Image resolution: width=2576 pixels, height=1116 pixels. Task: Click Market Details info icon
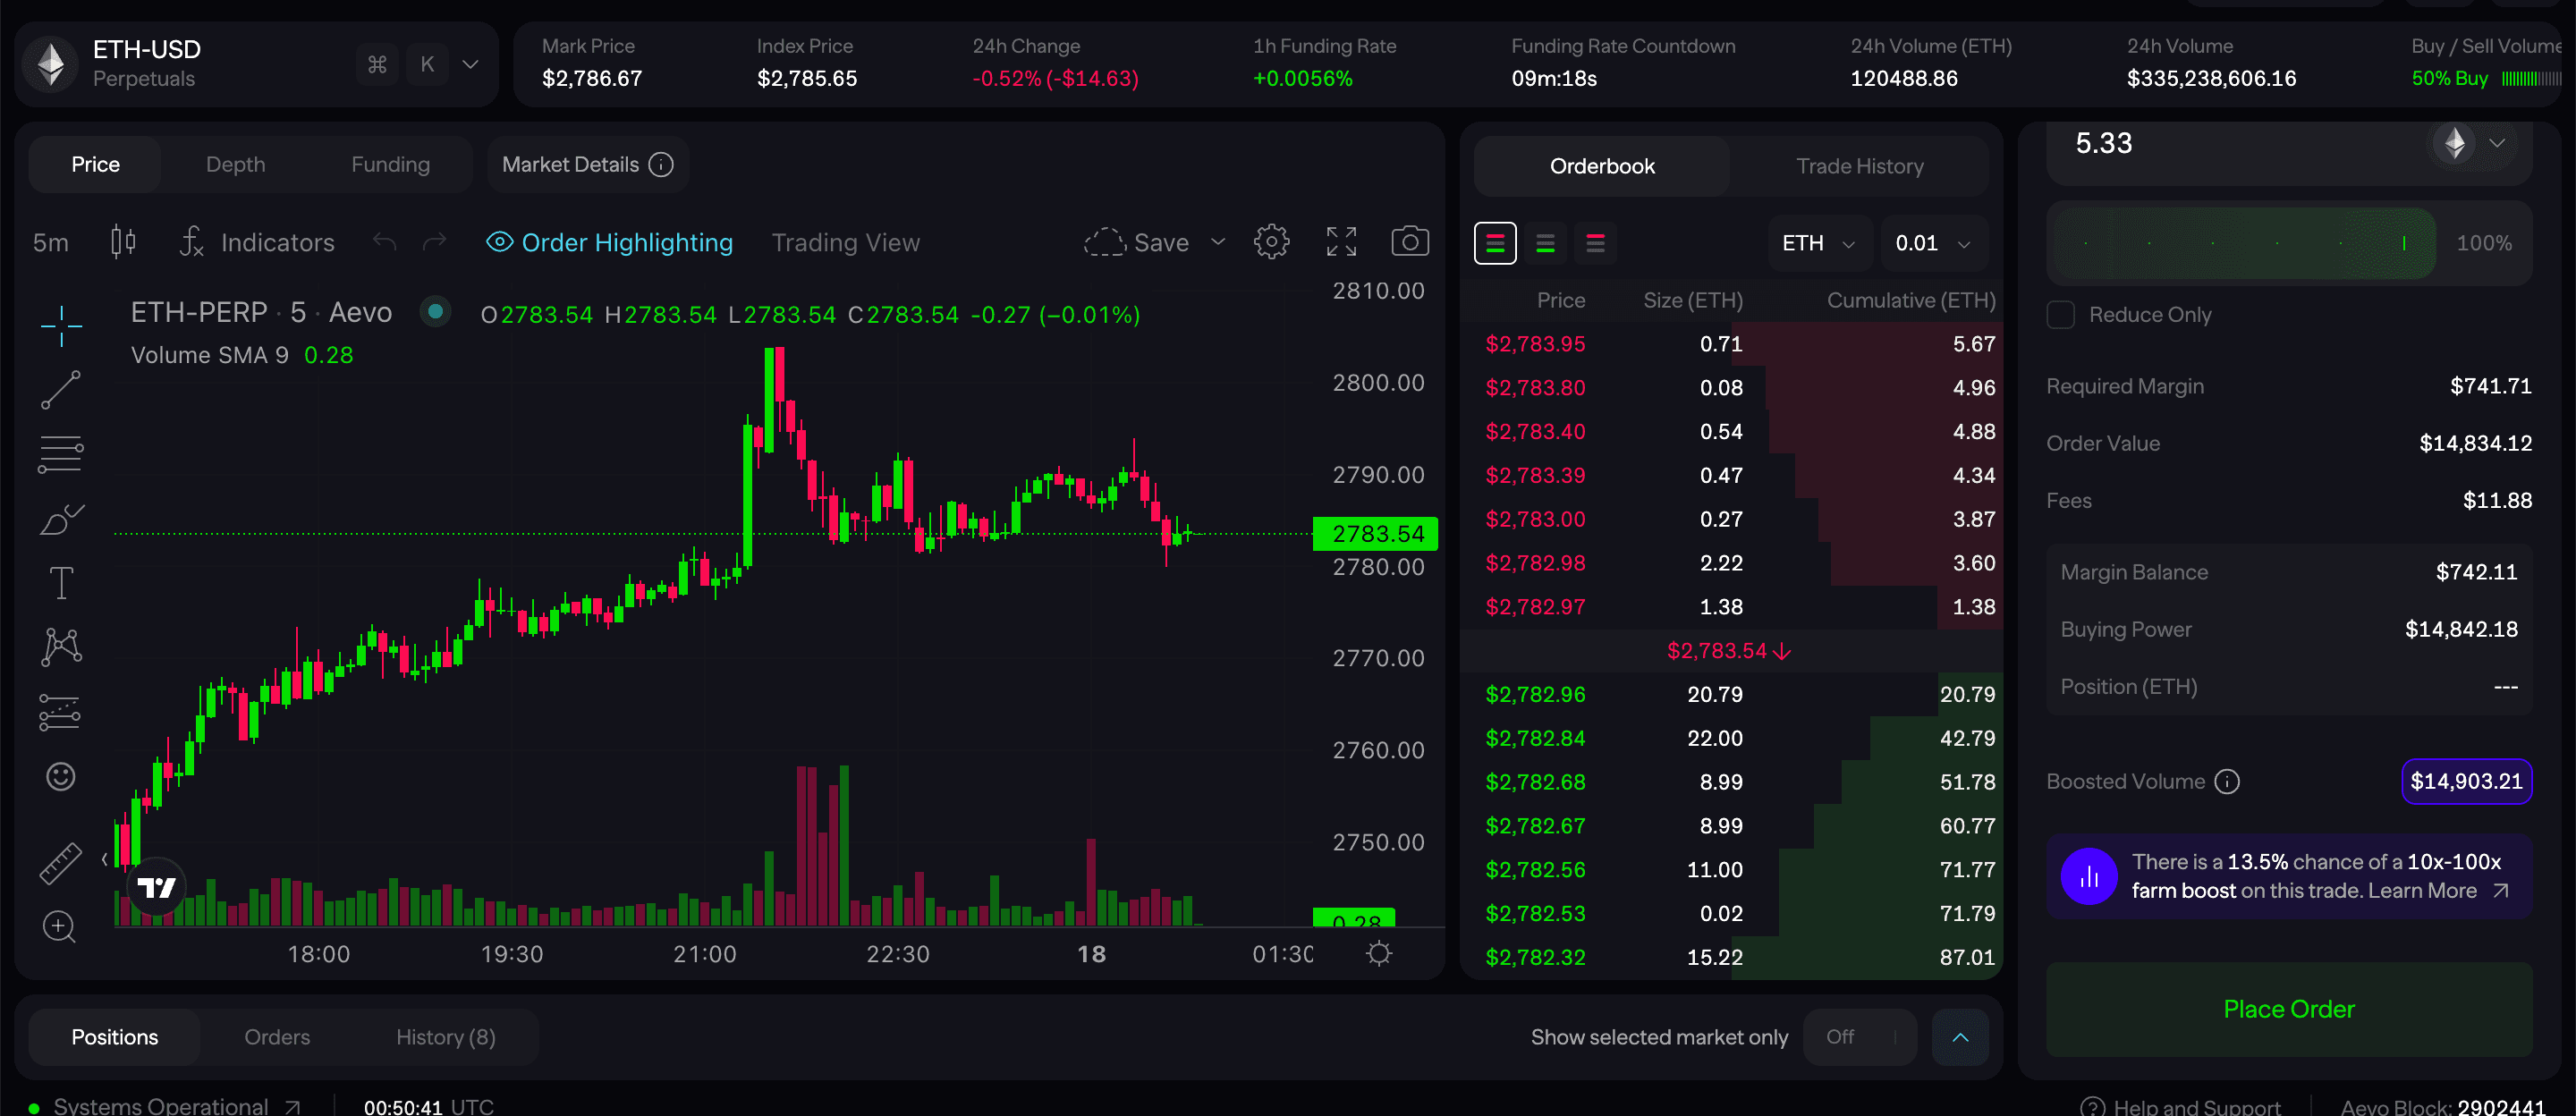[661, 165]
